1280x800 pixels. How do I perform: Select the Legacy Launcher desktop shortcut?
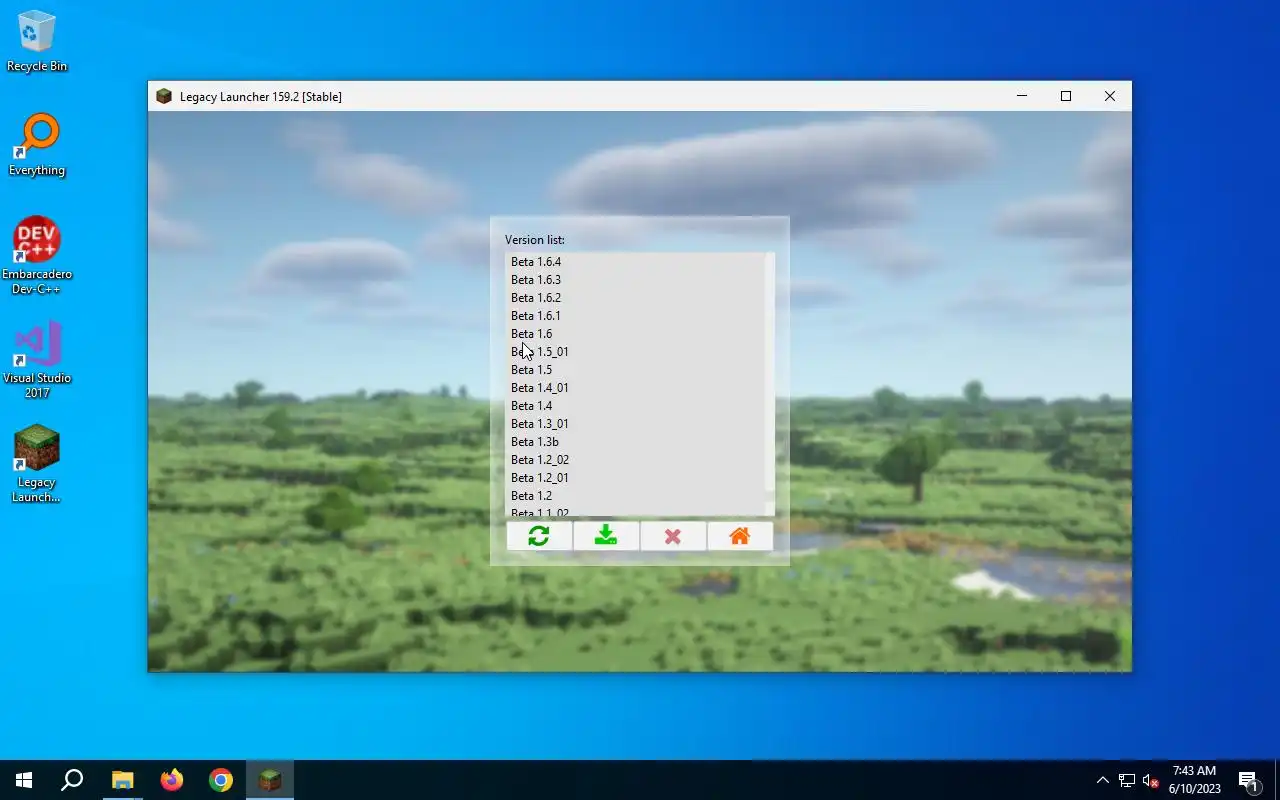click(x=37, y=464)
